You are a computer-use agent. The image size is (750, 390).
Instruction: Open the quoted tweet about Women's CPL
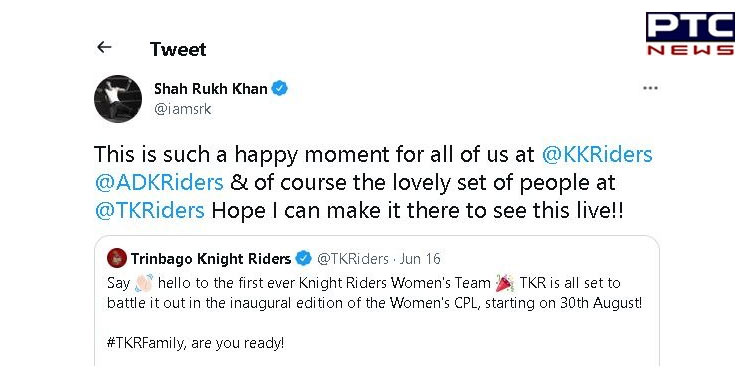pos(377,301)
